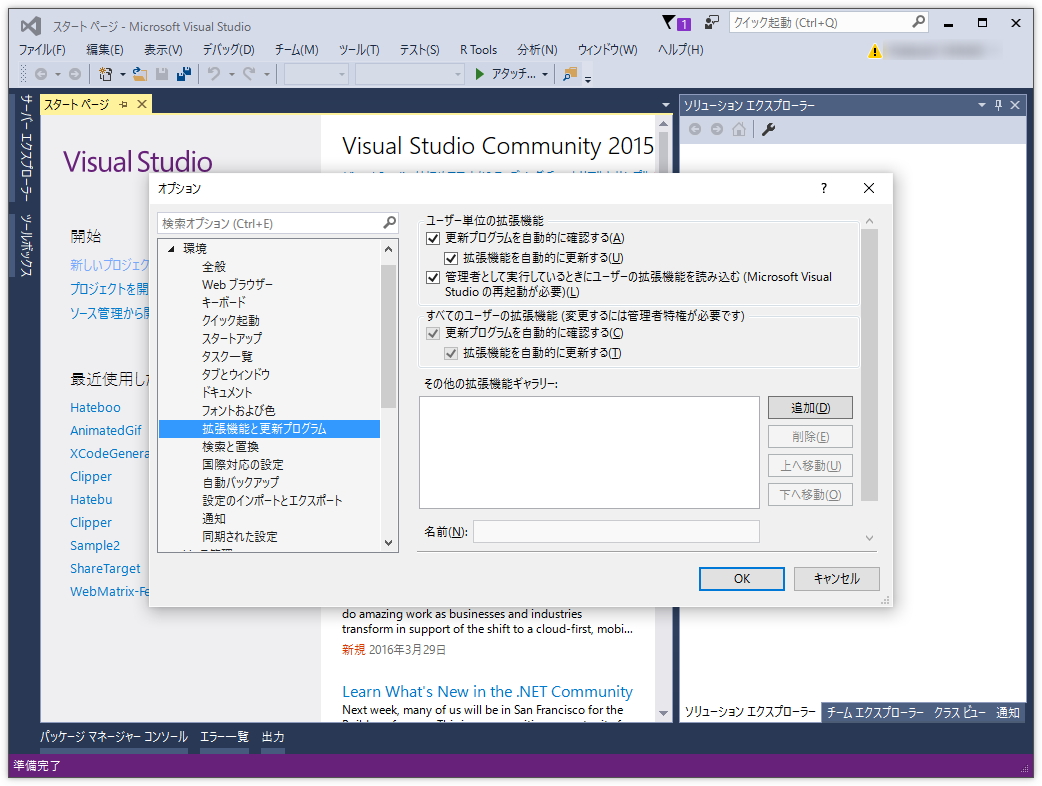Open Learn What's New in .NET Community link

[487, 691]
